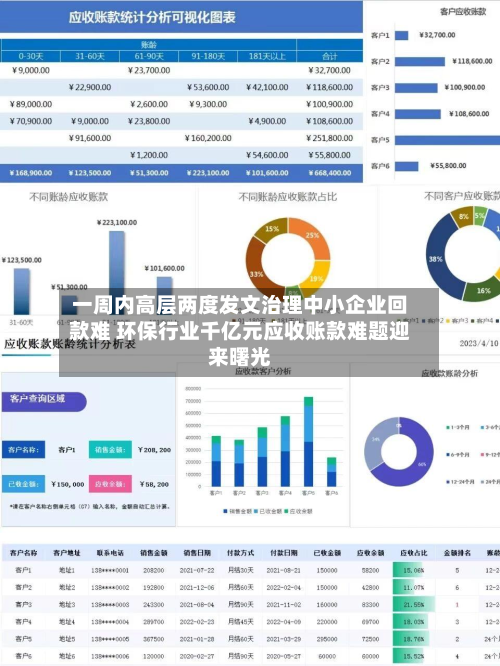Select the 91-180天 column header
The height and width of the screenshot is (666, 500).
[x=208, y=56]
